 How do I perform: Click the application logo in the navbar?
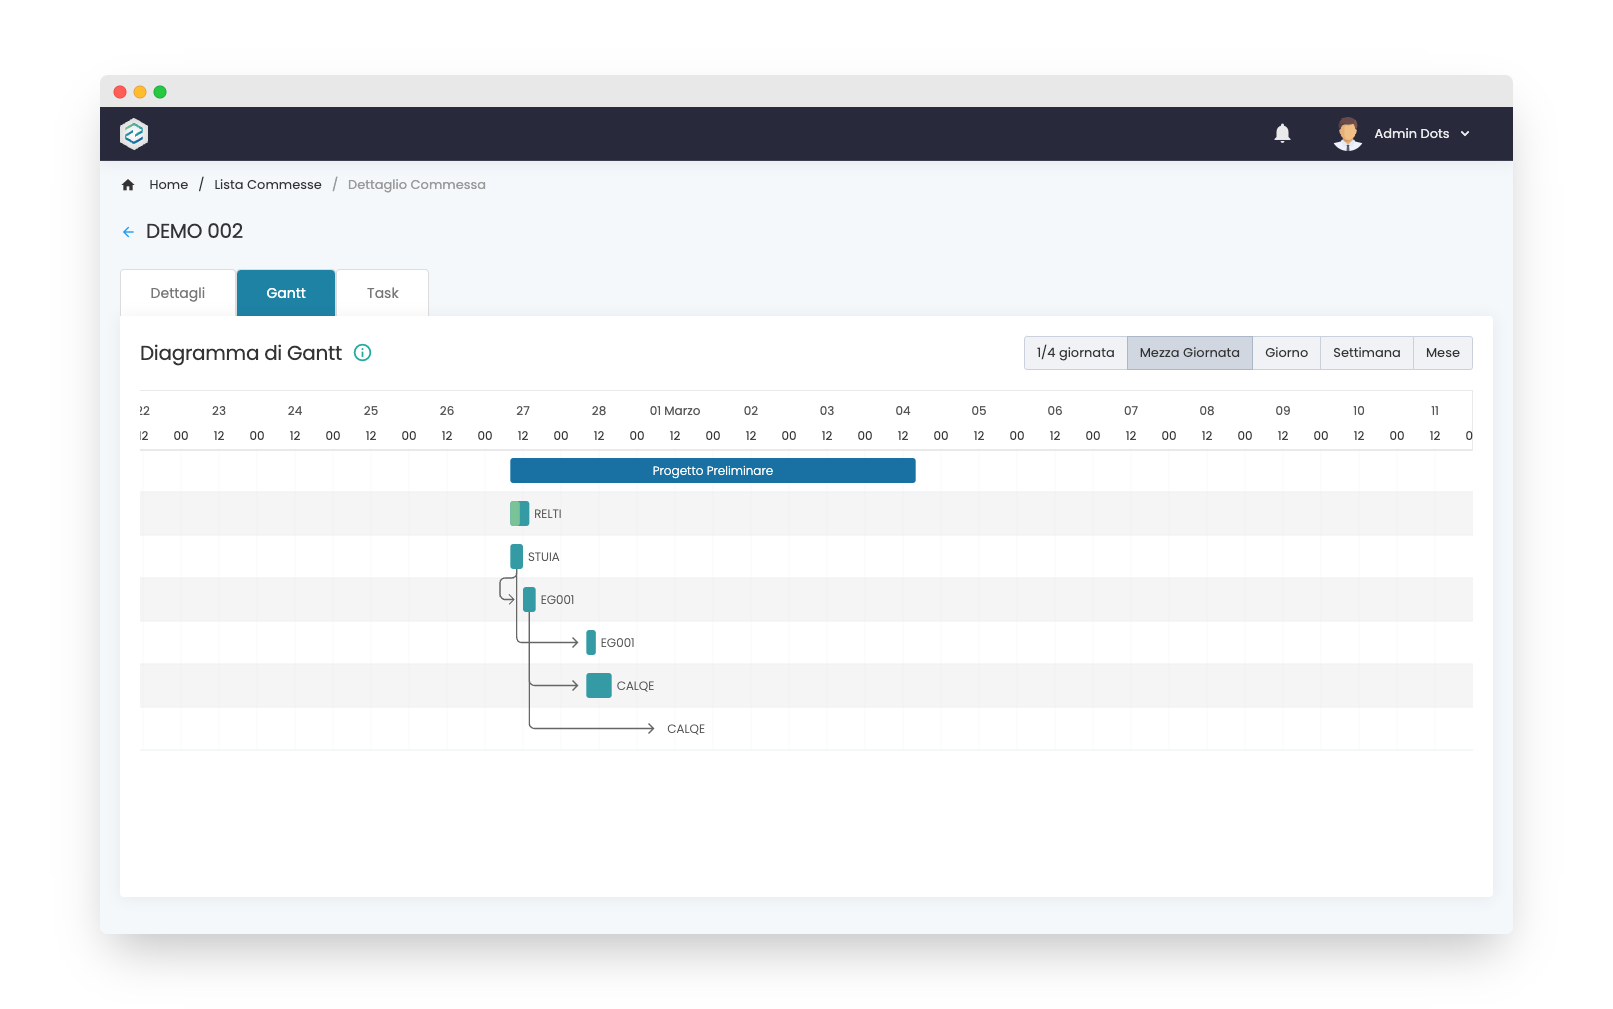(x=133, y=133)
